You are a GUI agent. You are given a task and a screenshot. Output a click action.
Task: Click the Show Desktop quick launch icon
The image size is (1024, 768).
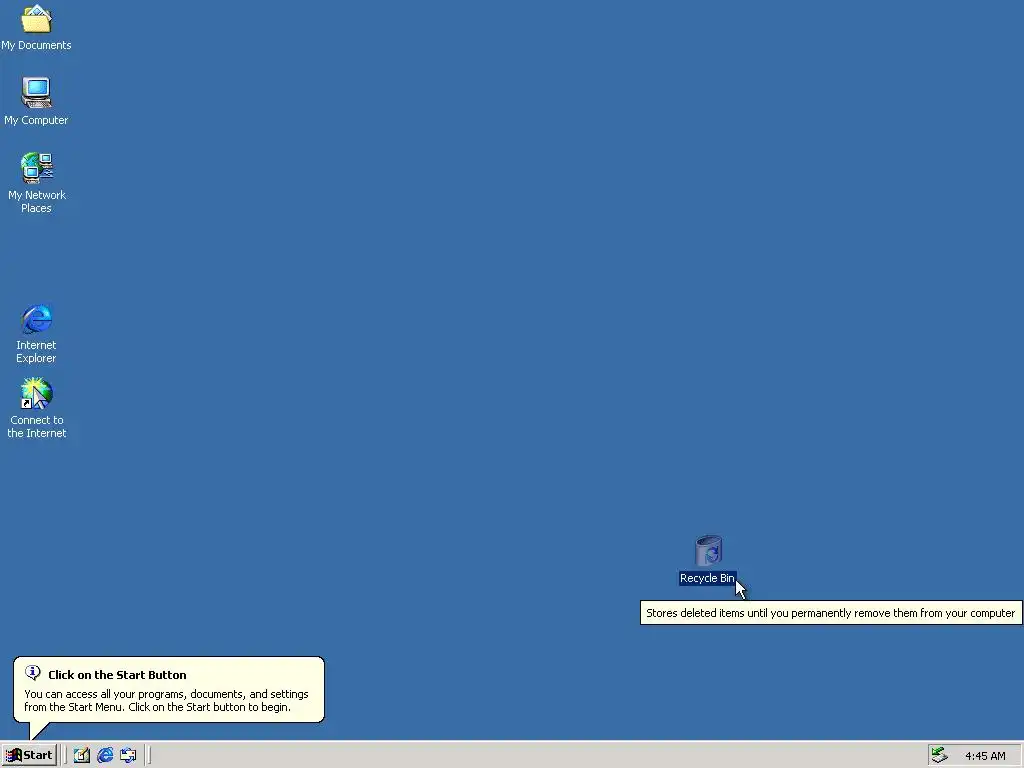point(82,755)
